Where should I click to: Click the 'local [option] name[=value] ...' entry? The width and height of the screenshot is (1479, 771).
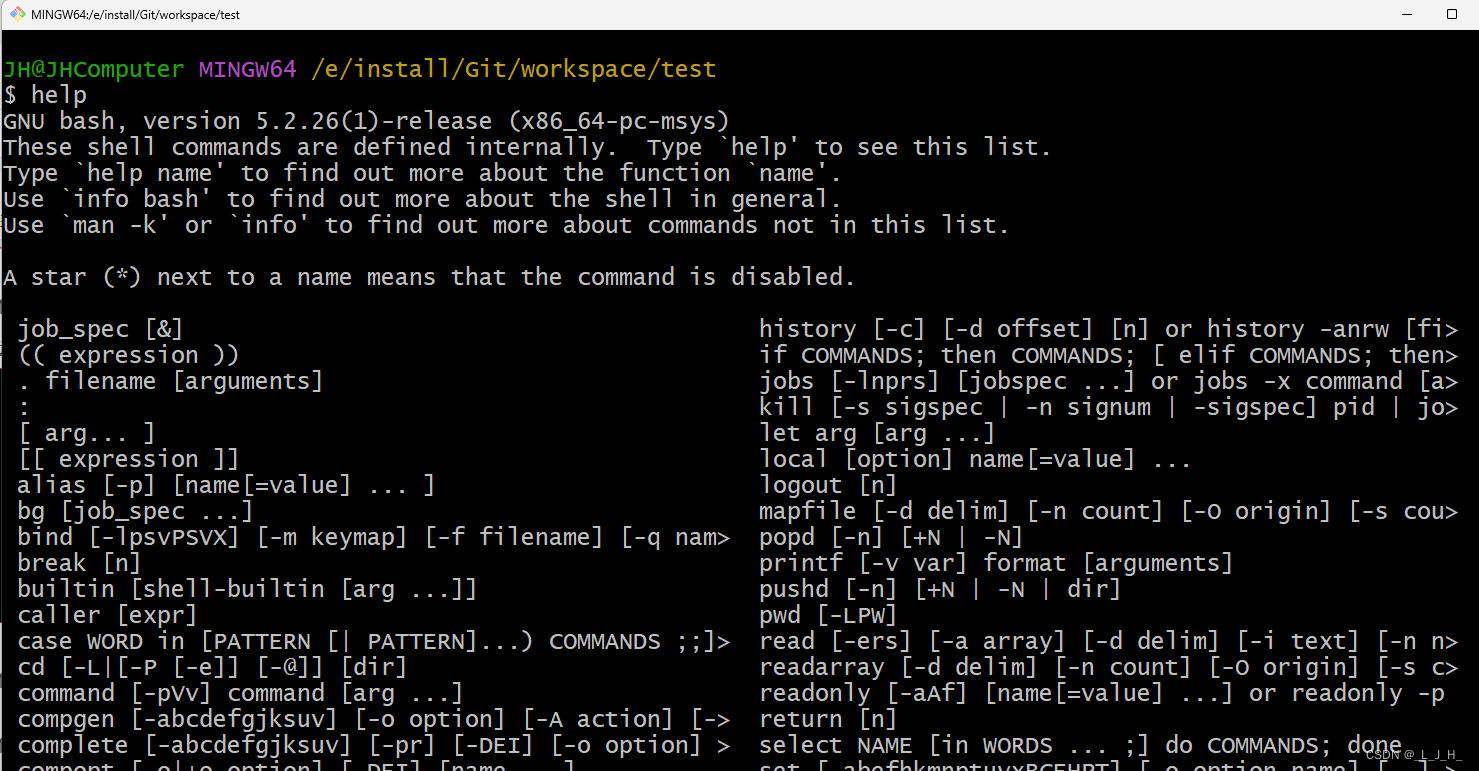[x=975, y=459]
